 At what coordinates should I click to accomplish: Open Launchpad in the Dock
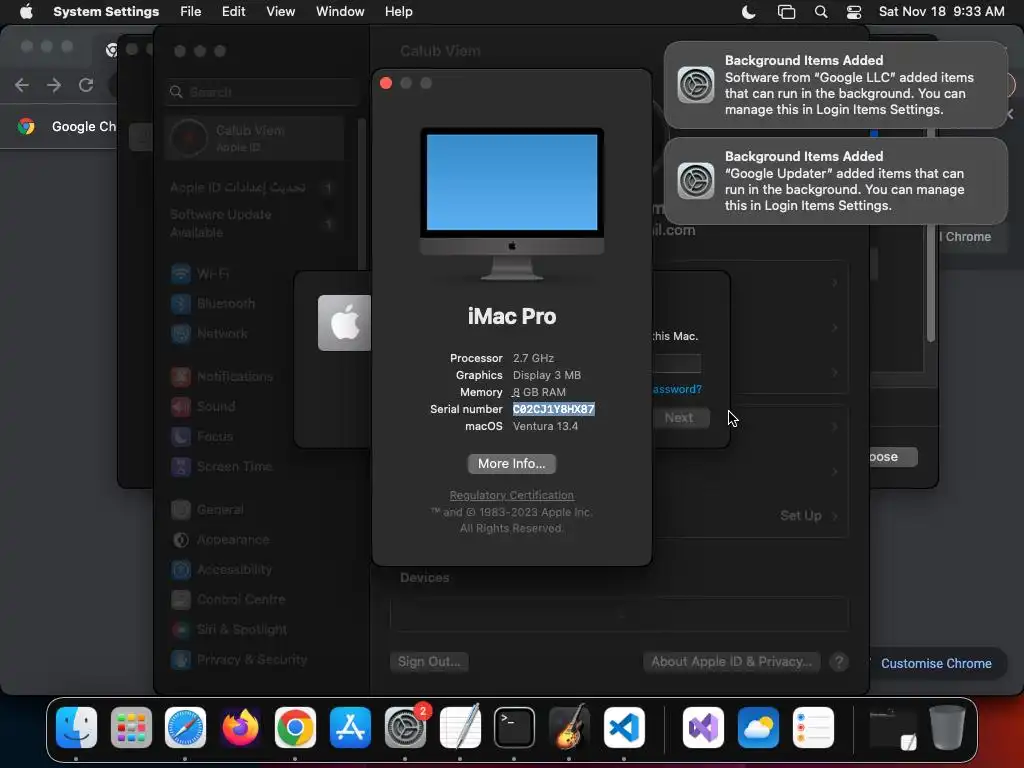click(131, 727)
